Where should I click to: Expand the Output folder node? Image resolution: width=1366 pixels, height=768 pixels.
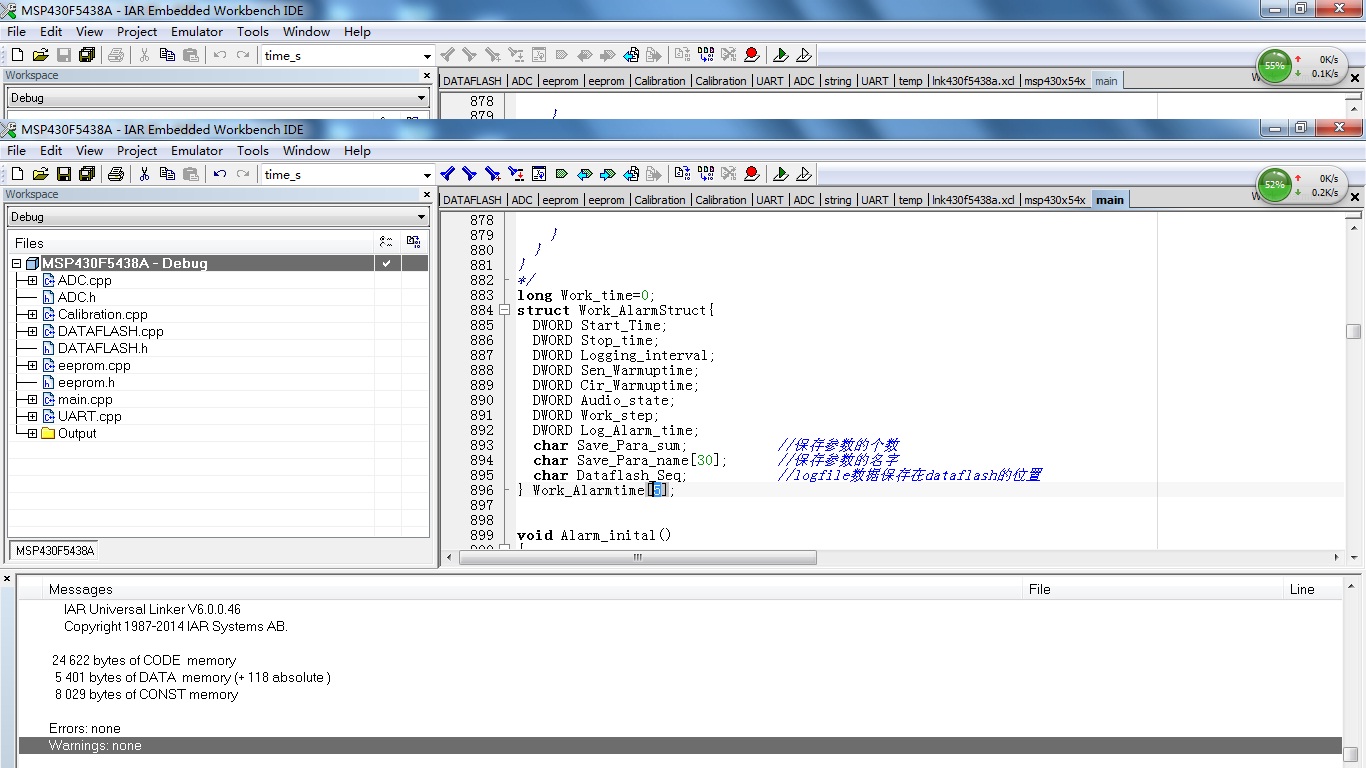coord(33,434)
